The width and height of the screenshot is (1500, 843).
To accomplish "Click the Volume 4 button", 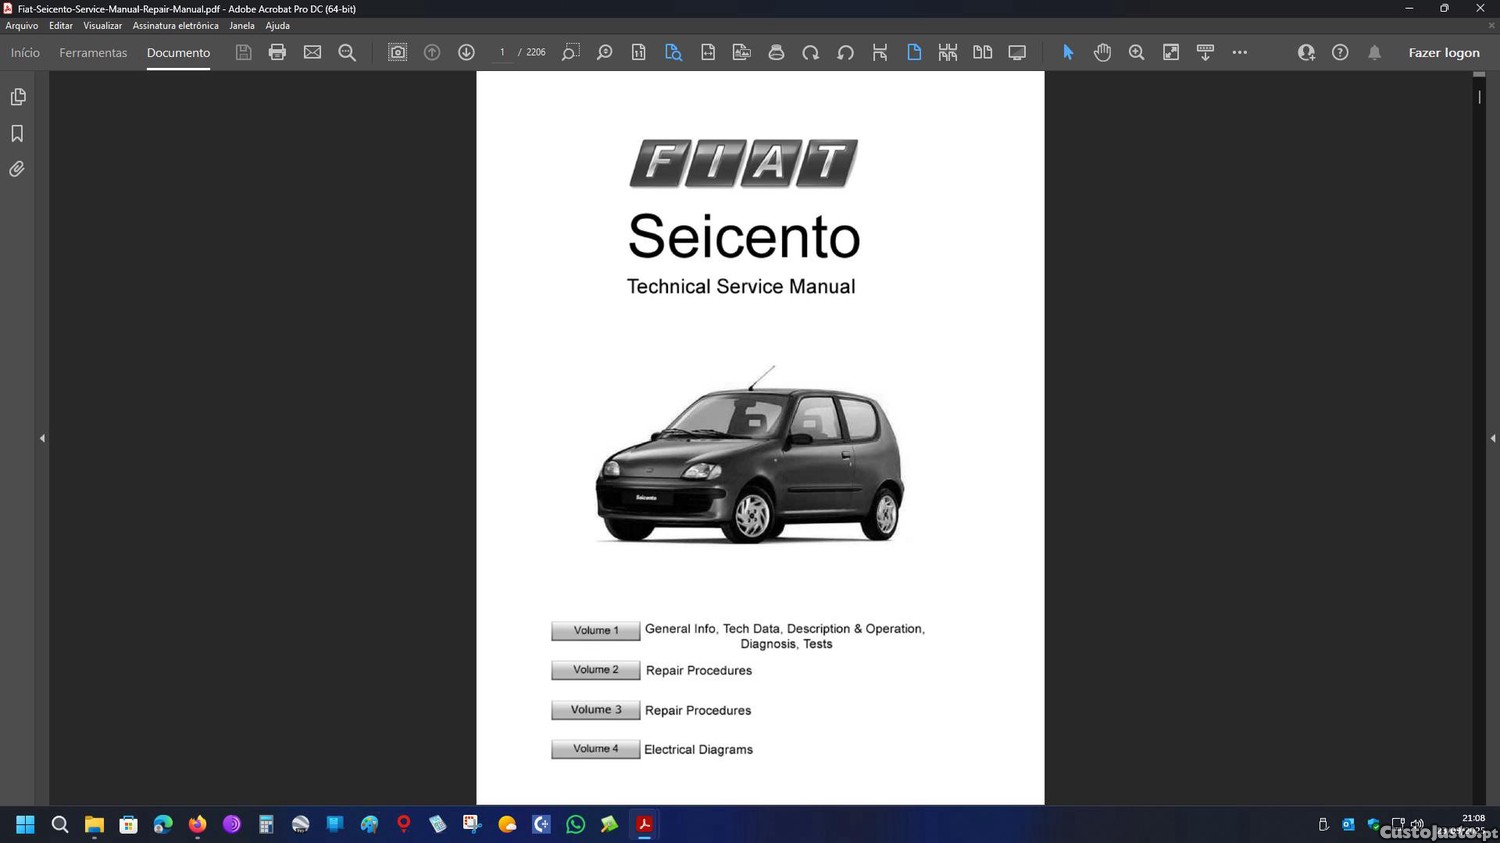I will pos(595,749).
